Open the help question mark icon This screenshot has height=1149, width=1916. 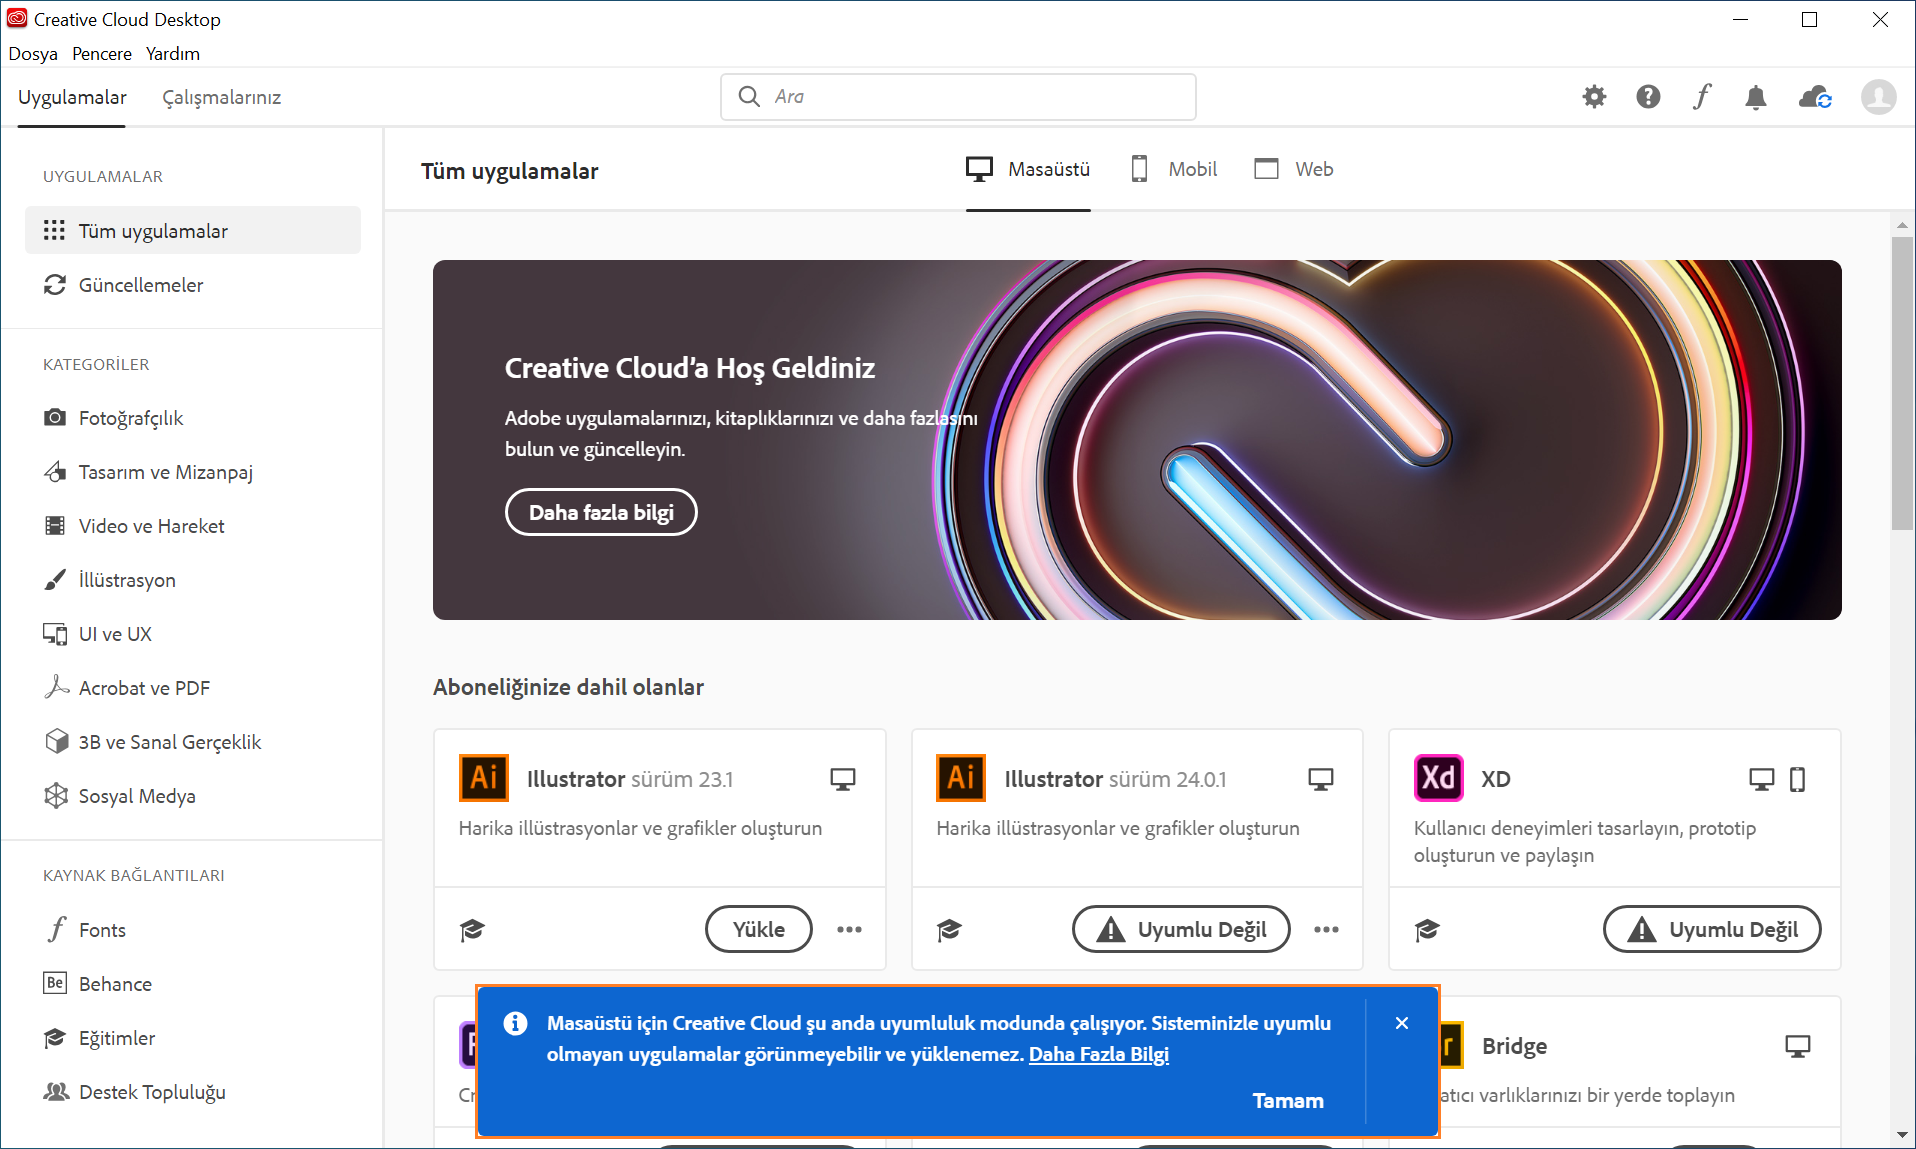(x=1648, y=97)
